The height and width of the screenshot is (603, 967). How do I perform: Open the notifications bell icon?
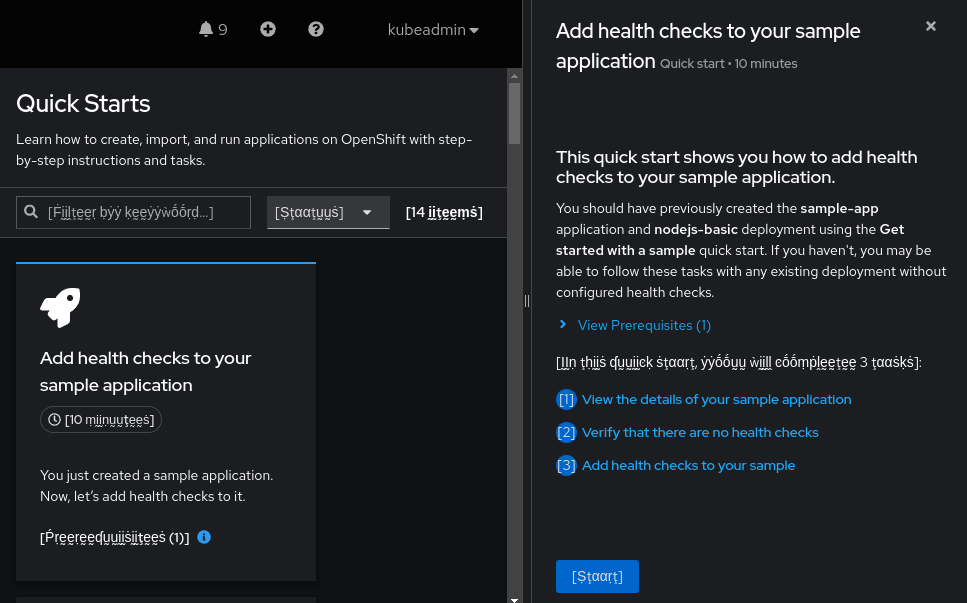(206, 29)
